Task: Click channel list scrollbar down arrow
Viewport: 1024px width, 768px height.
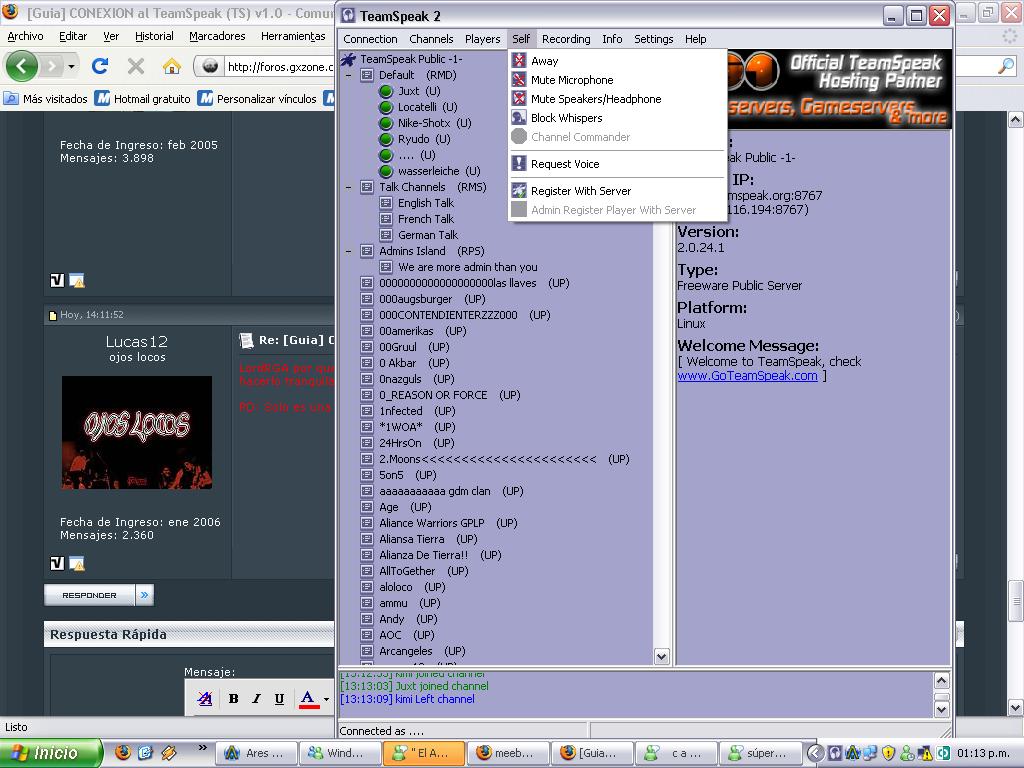Action: 662,656
